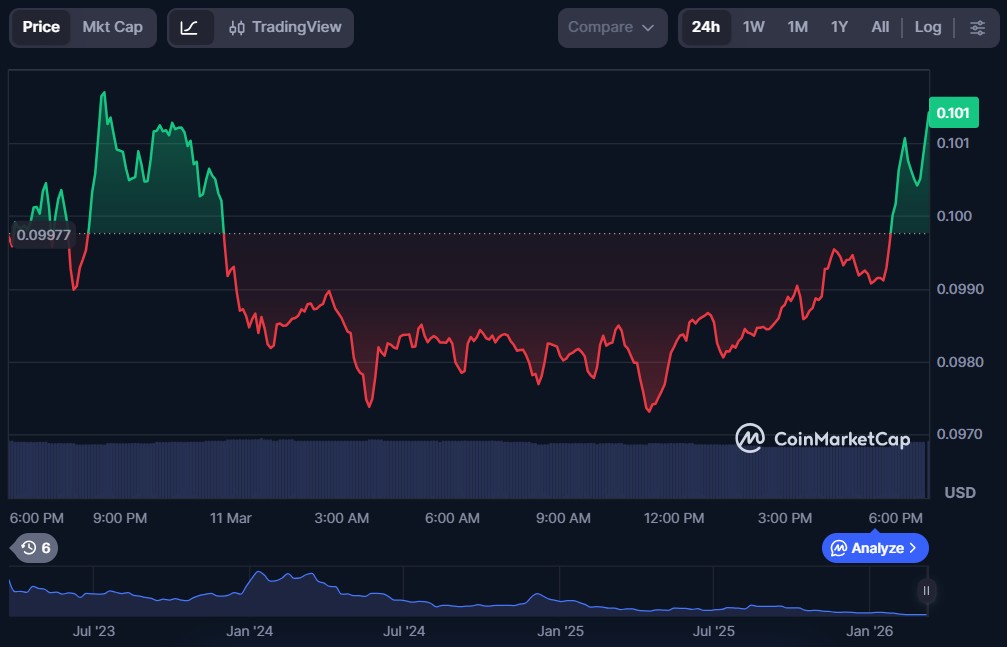
Task: Switch chart to Mkt Cap view
Action: [112, 27]
